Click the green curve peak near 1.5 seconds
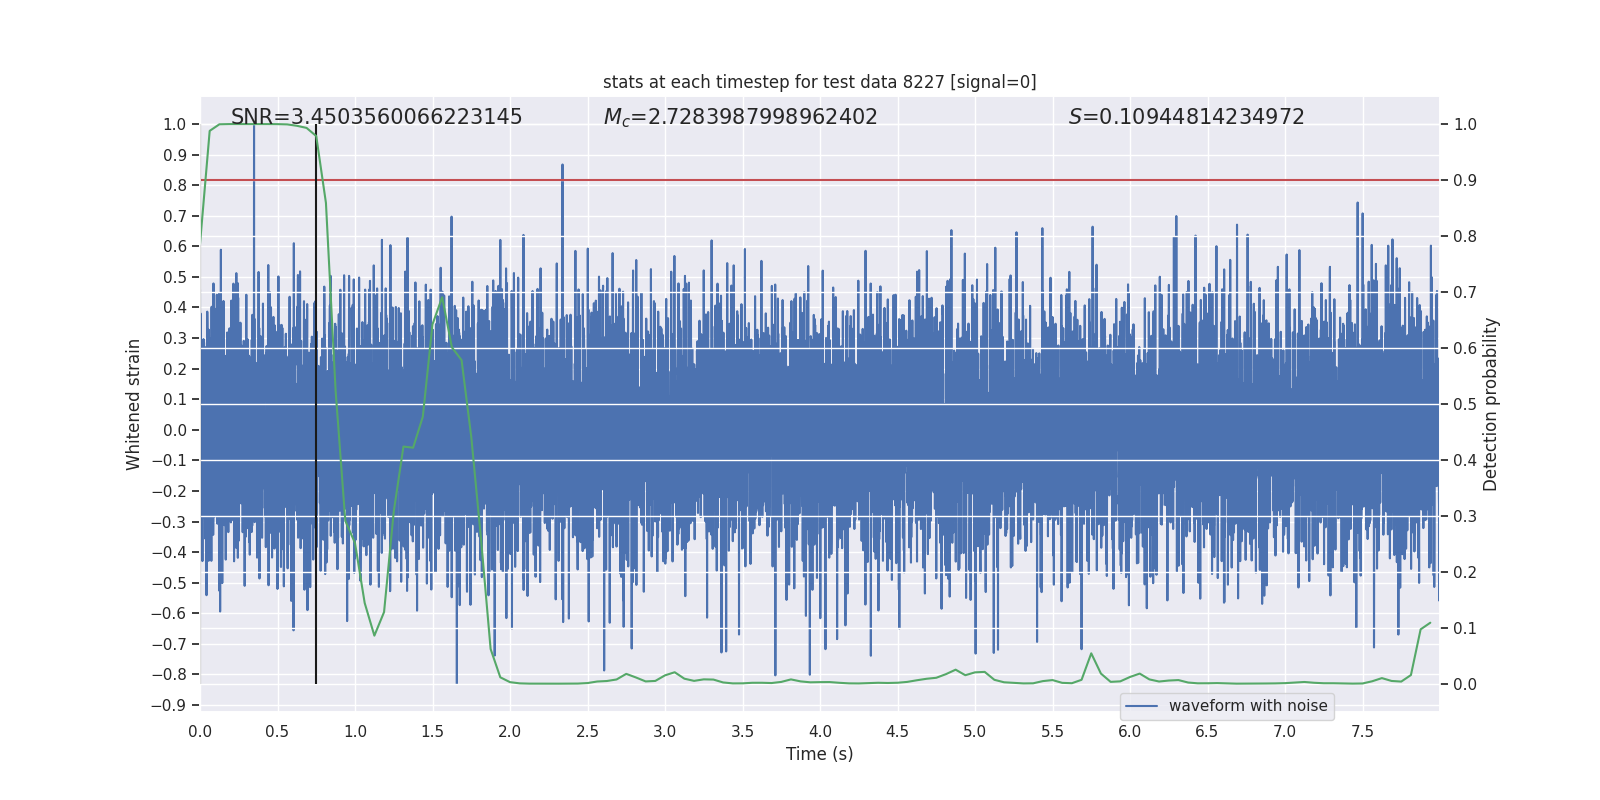 pos(441,295)
